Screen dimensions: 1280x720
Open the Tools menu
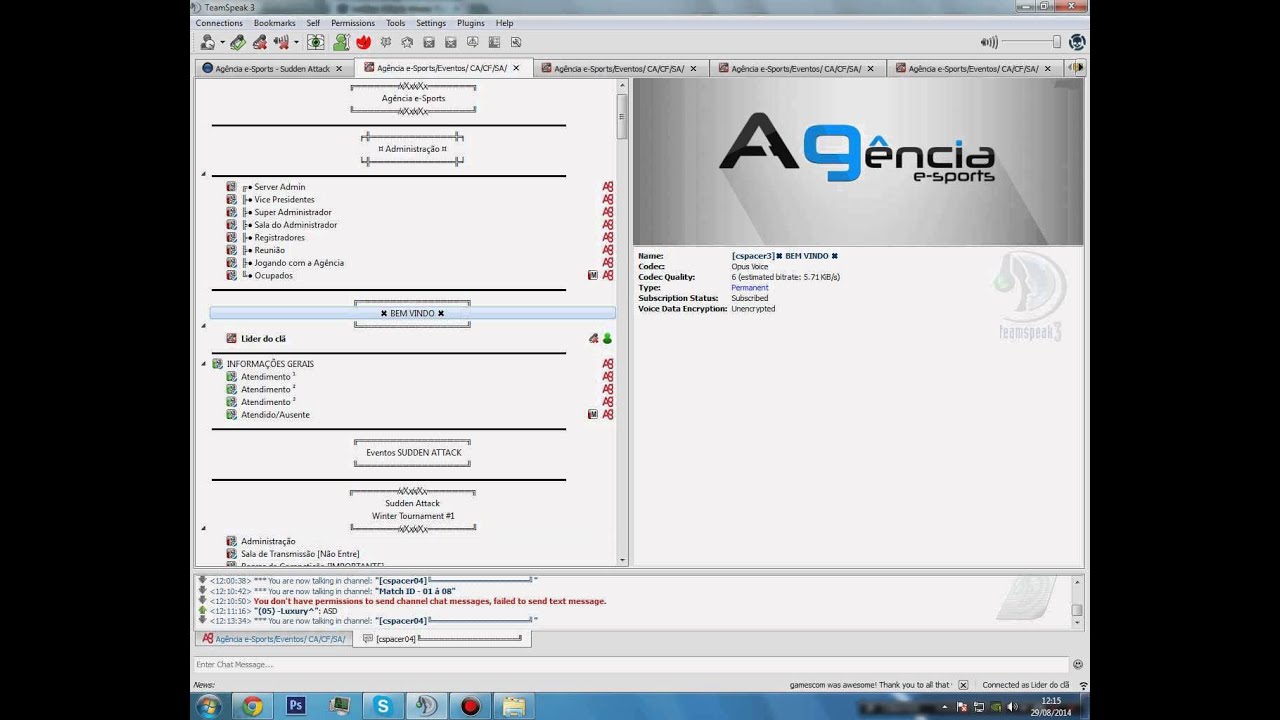396,23
